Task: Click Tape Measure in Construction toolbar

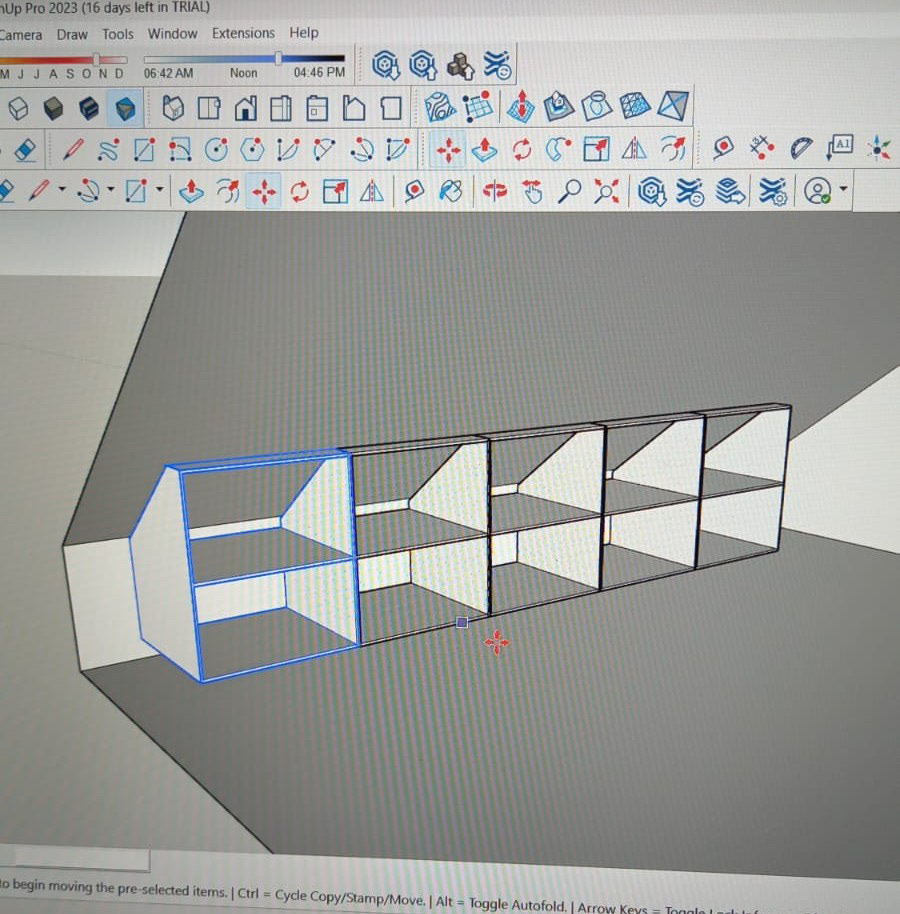Action: [723, 147]
